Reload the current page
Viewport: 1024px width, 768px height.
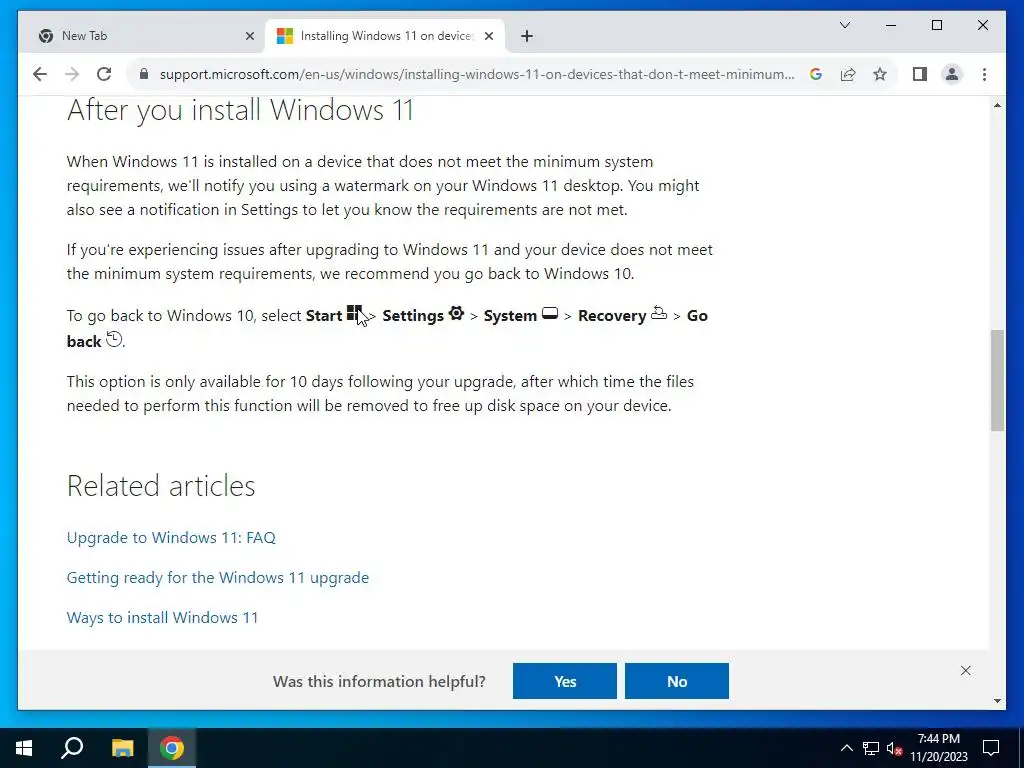pyautogui.click(x=104, y=74)
